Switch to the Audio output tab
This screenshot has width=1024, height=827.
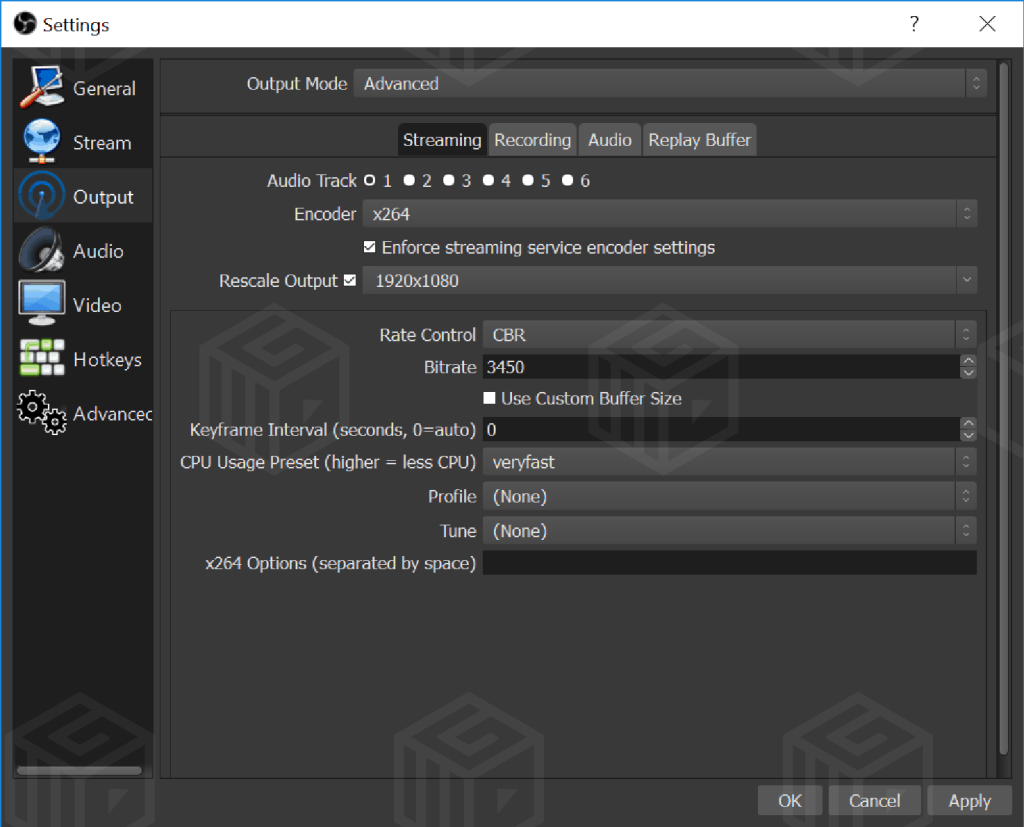click(610, 140)
